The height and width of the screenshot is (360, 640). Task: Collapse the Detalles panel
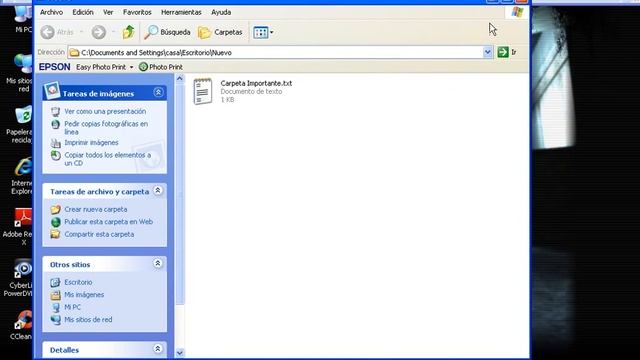(x=158, y=349)
